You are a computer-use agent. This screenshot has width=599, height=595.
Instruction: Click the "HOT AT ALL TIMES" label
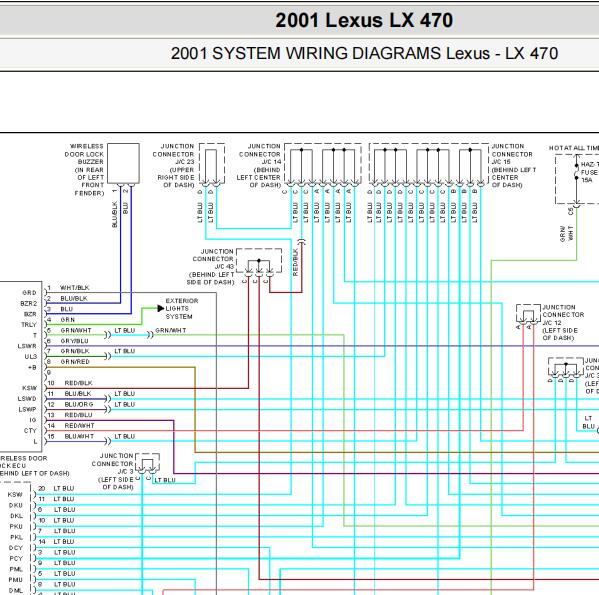(x=574, y=148)
